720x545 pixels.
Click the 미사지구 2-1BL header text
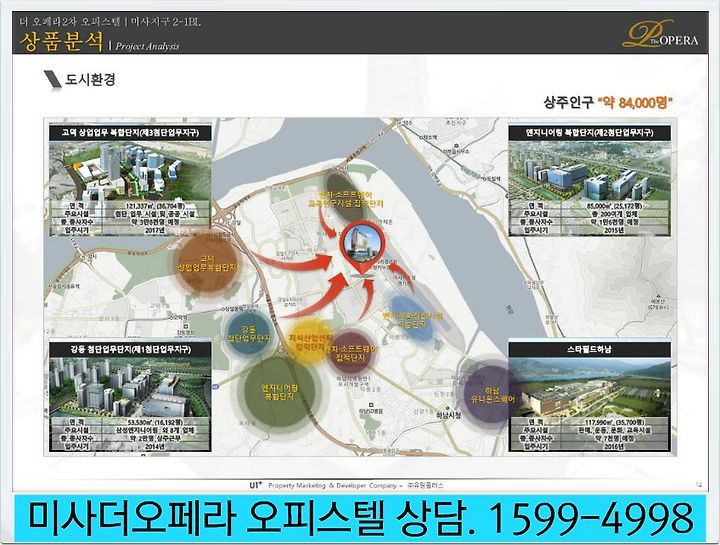tap(165, 21)
